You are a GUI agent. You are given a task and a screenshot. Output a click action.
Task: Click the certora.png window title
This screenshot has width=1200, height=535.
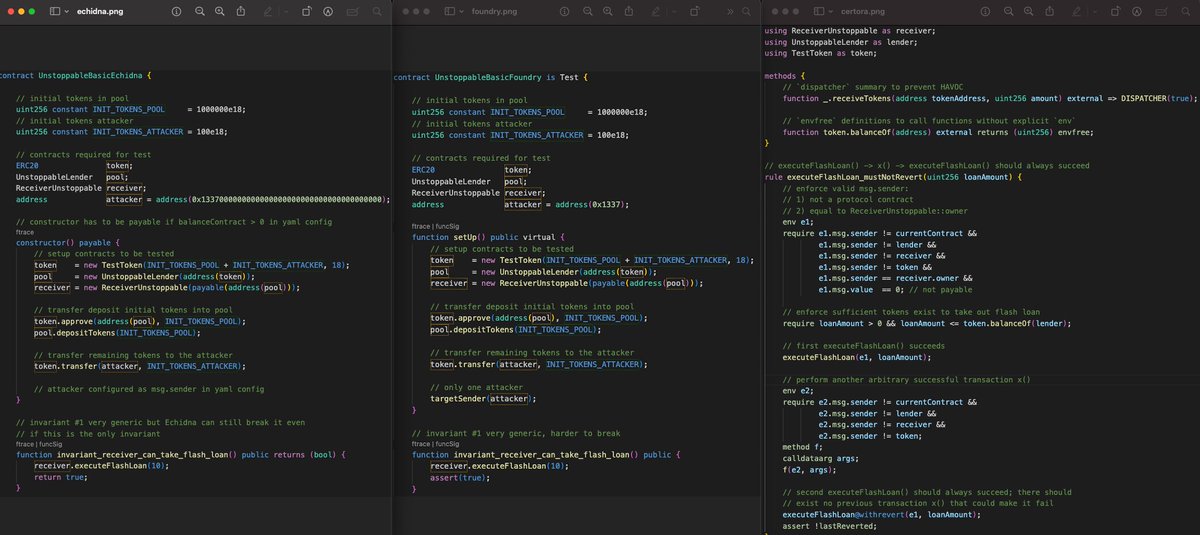(863, 12)
